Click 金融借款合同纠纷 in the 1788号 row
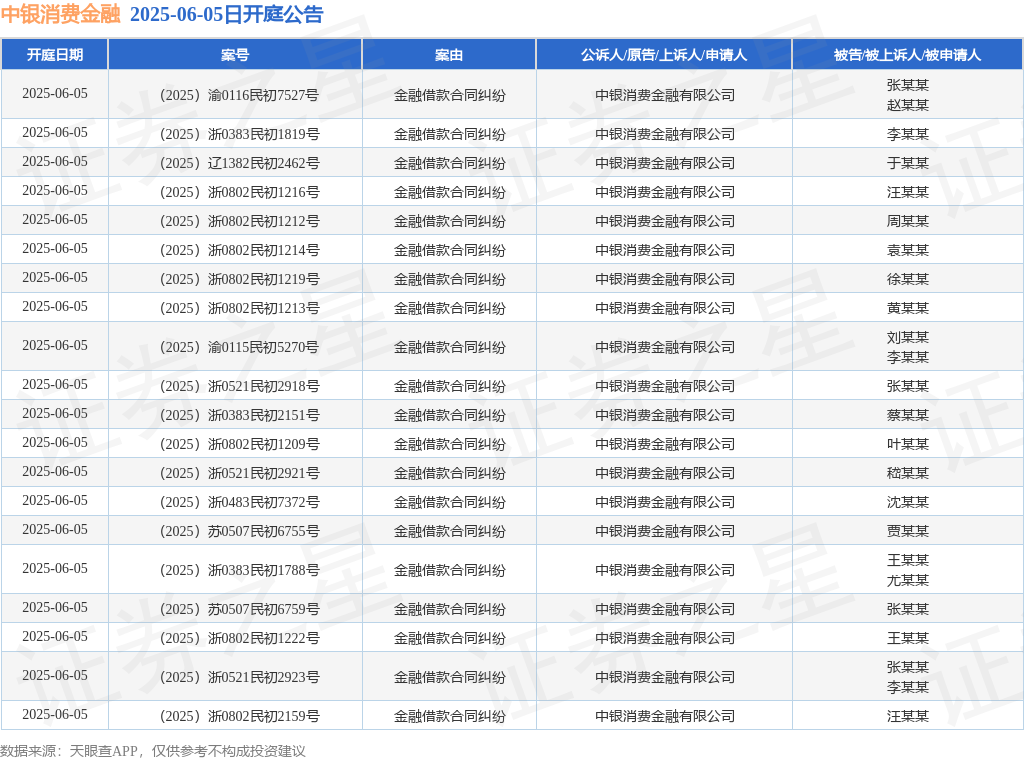 pos(449,571)
